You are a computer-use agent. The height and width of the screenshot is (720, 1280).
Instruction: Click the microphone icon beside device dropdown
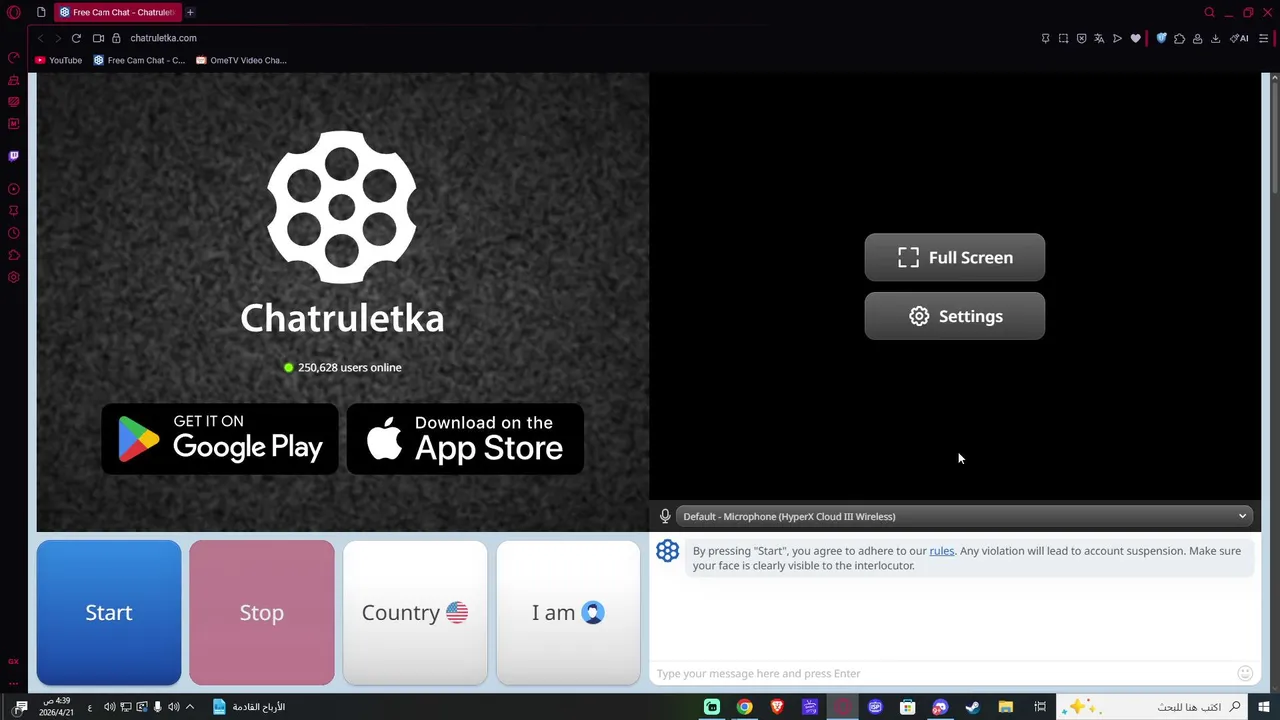(665, 516)
